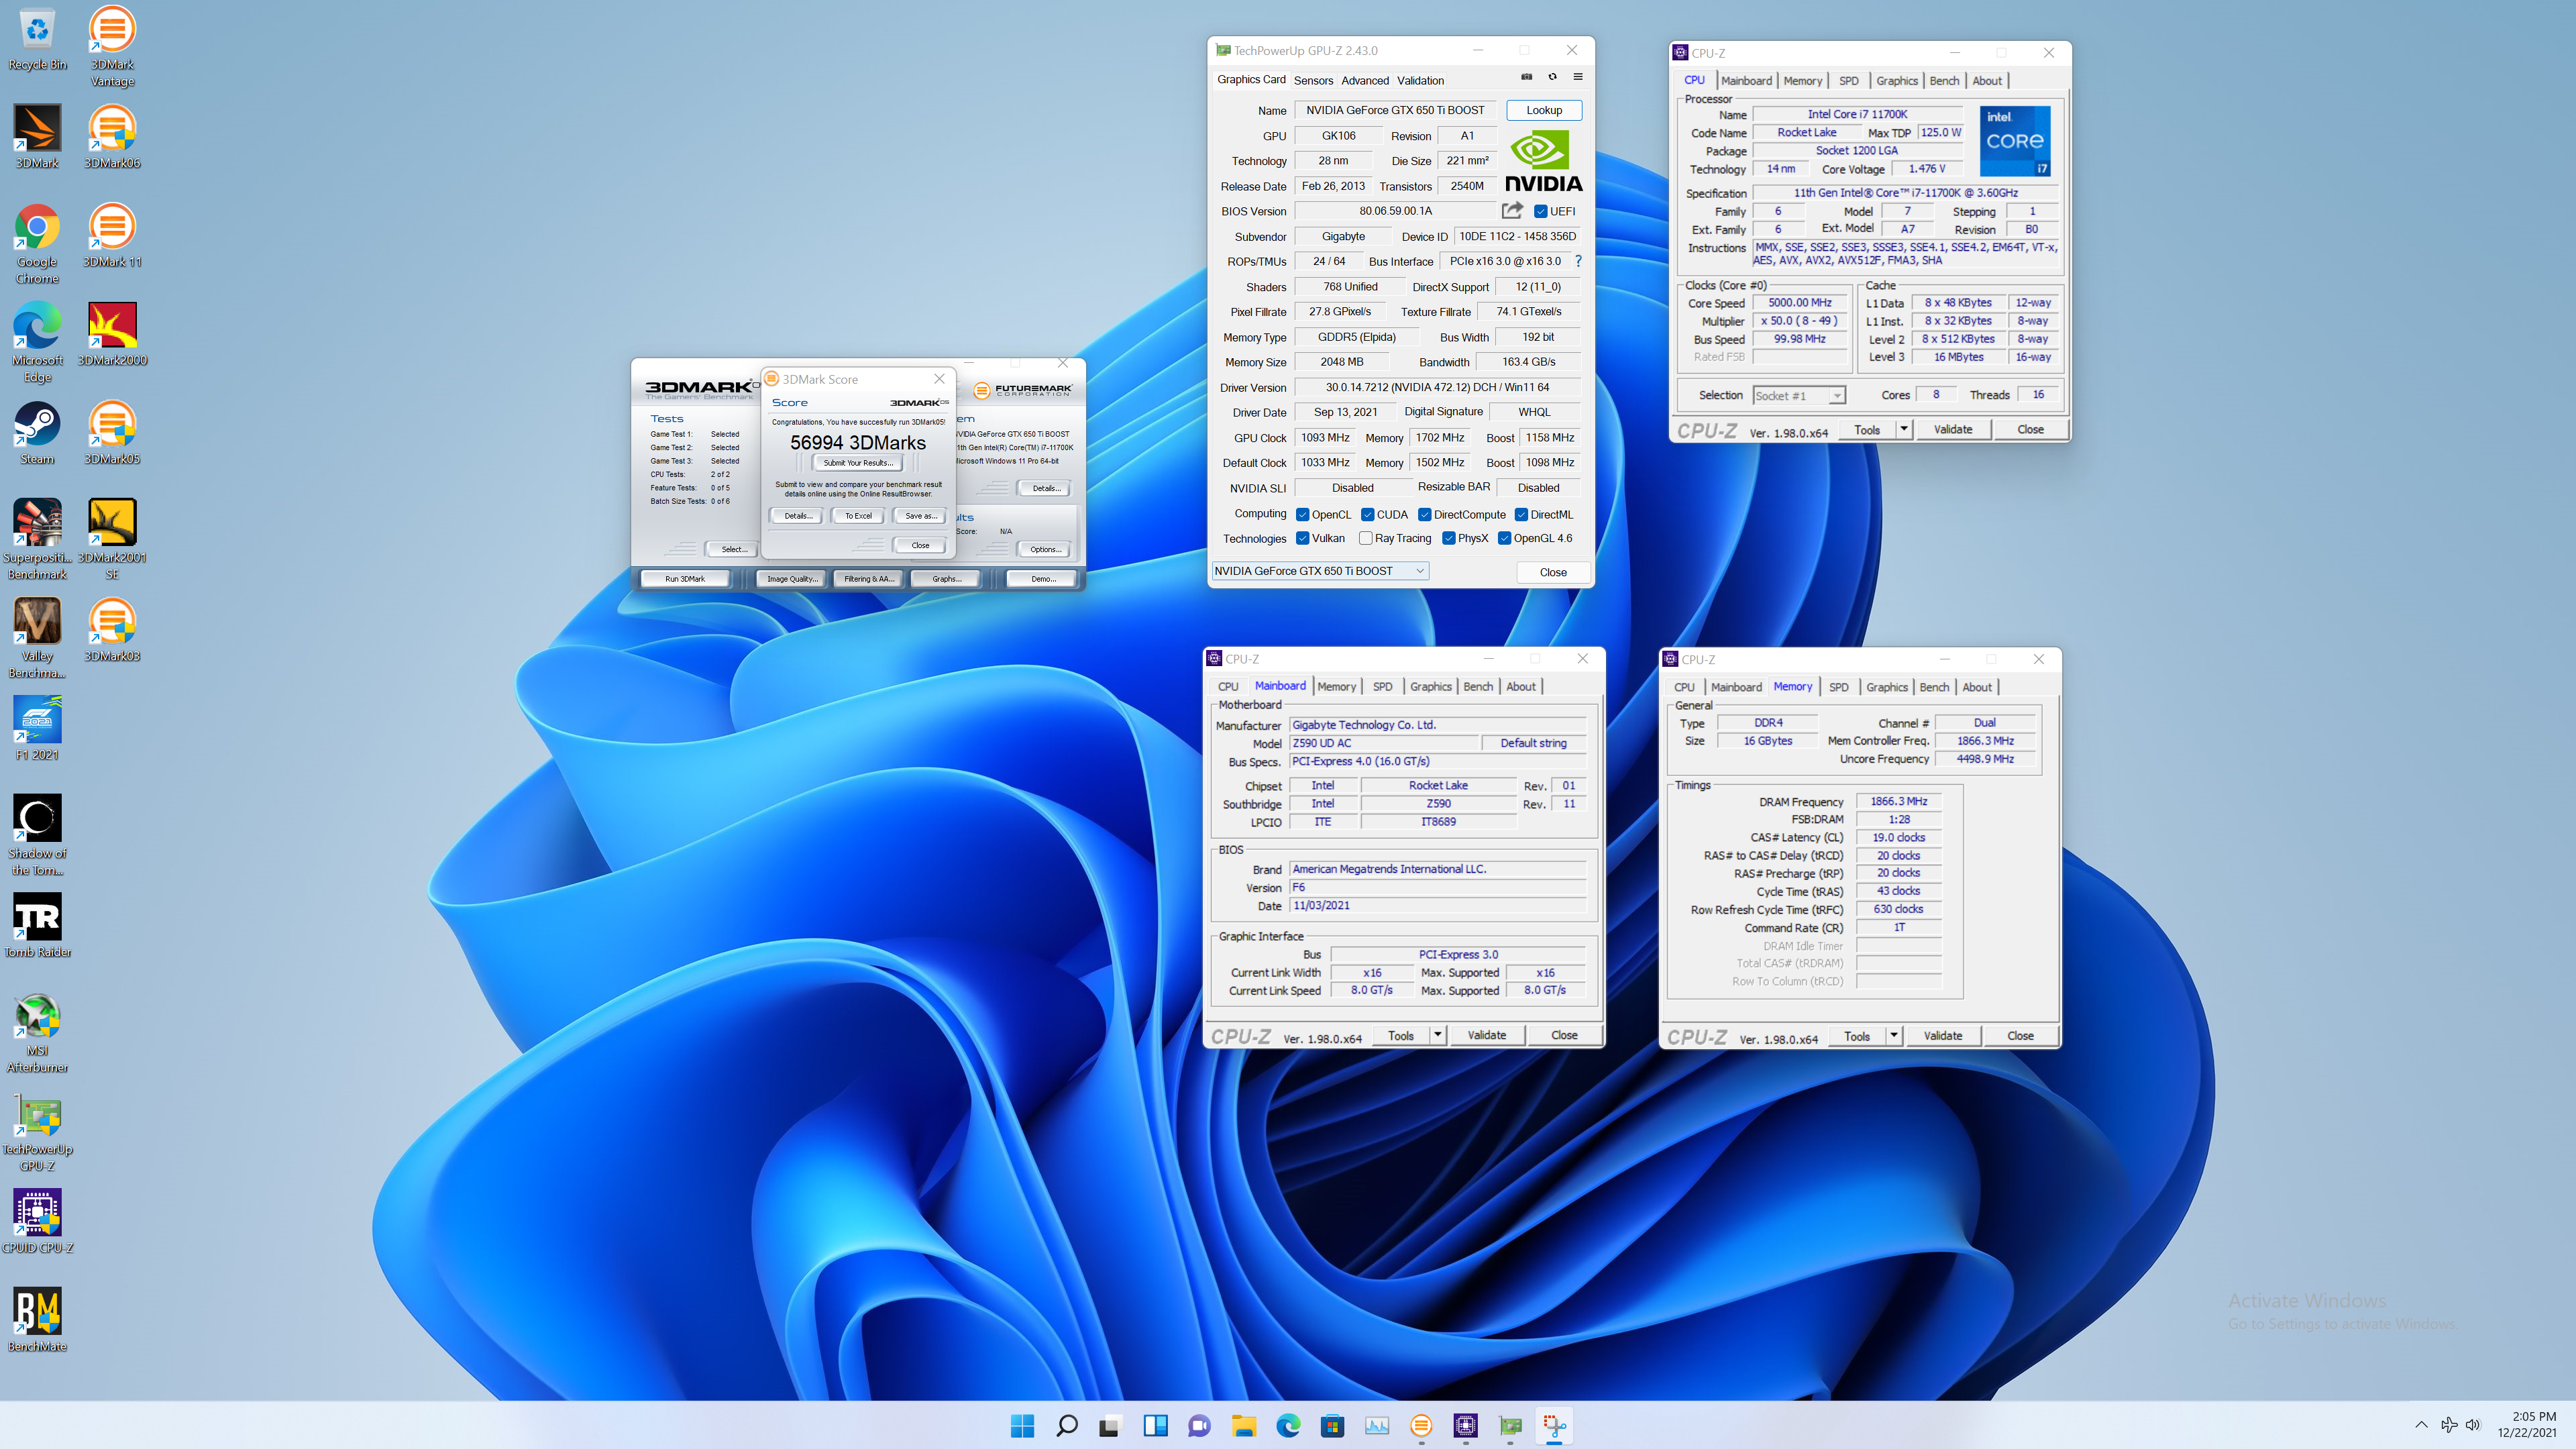
Task: Open 3DMark06 desktop shortcut
Action: pos(112,137)
